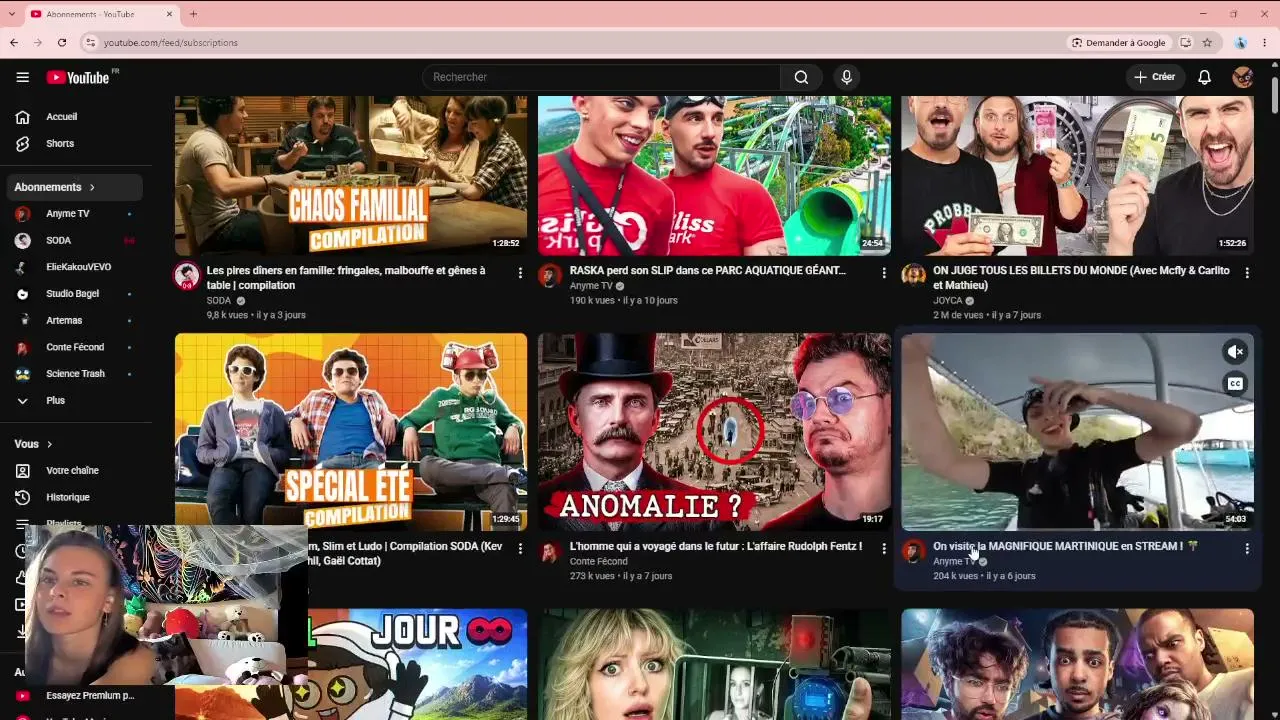Open more options for the Rudolph Fentz video
This screenshot has width=1280, height=720.
(883, 548)
